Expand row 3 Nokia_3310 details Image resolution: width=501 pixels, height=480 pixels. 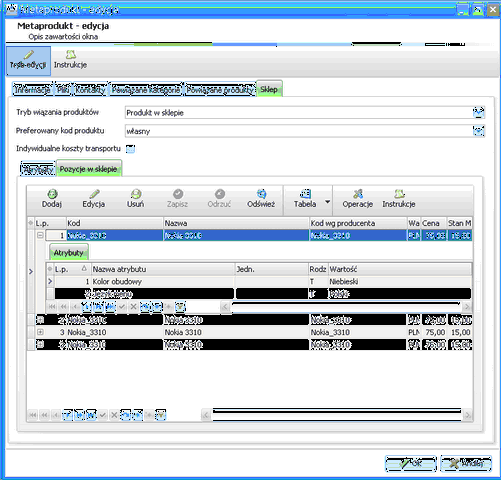(x=40, y=332)
